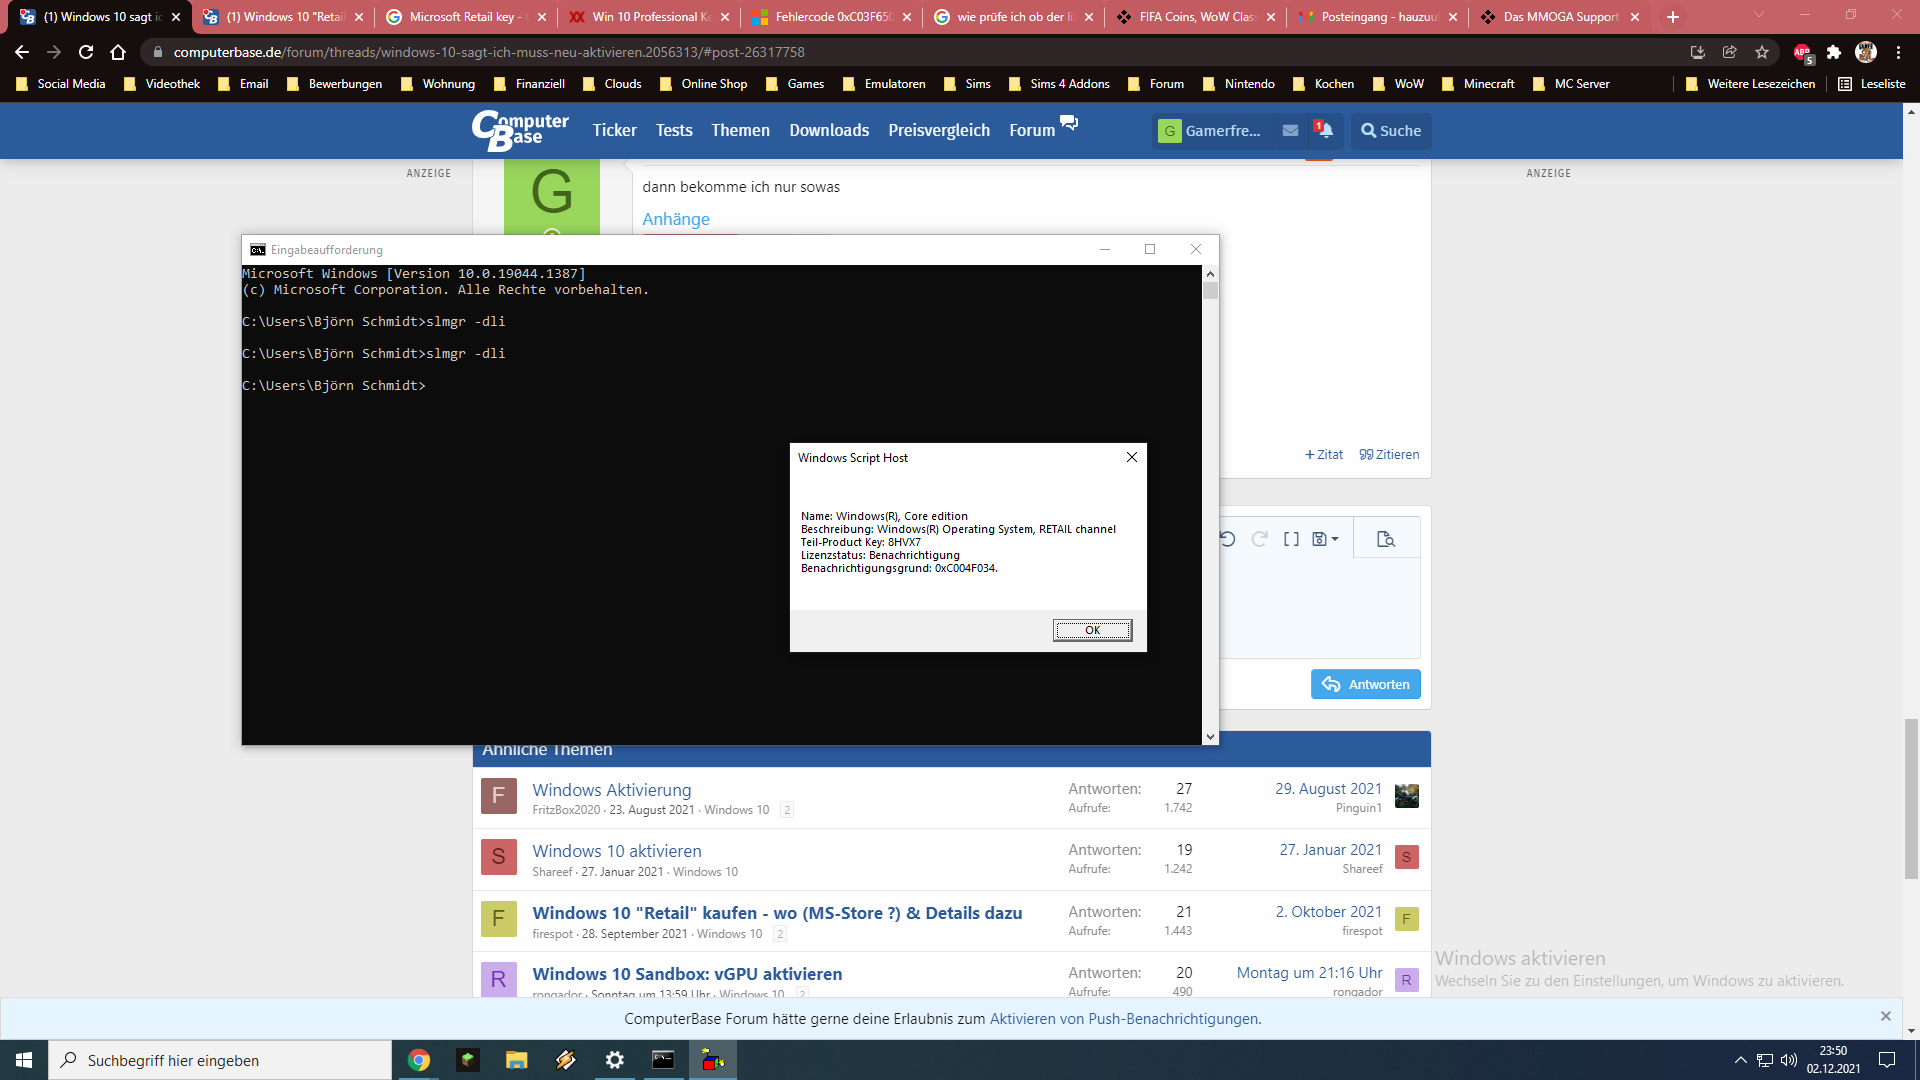Open the Preisvergleich menu item
Screen dimensions: 1920x1080
coord(938,130)
